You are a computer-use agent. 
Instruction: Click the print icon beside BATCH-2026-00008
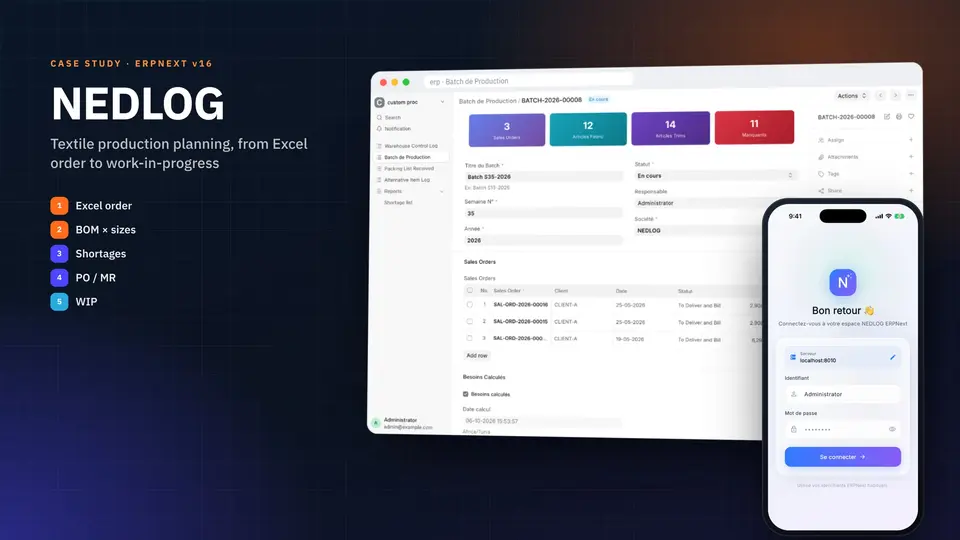tap(899, 116)
